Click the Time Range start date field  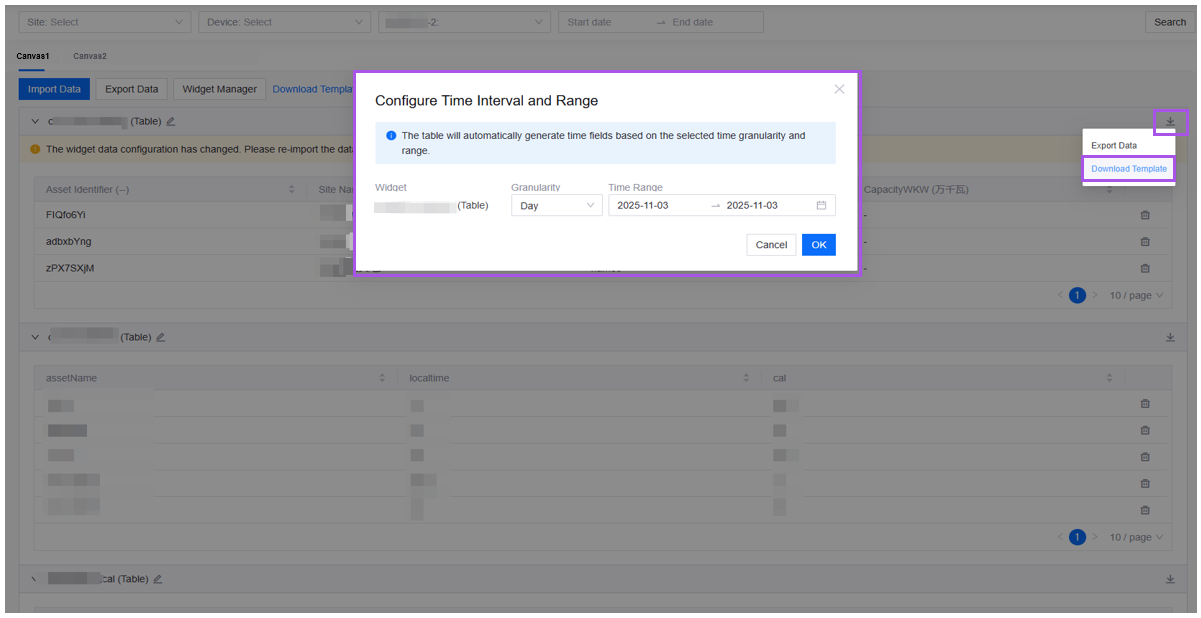pos(655,206)
